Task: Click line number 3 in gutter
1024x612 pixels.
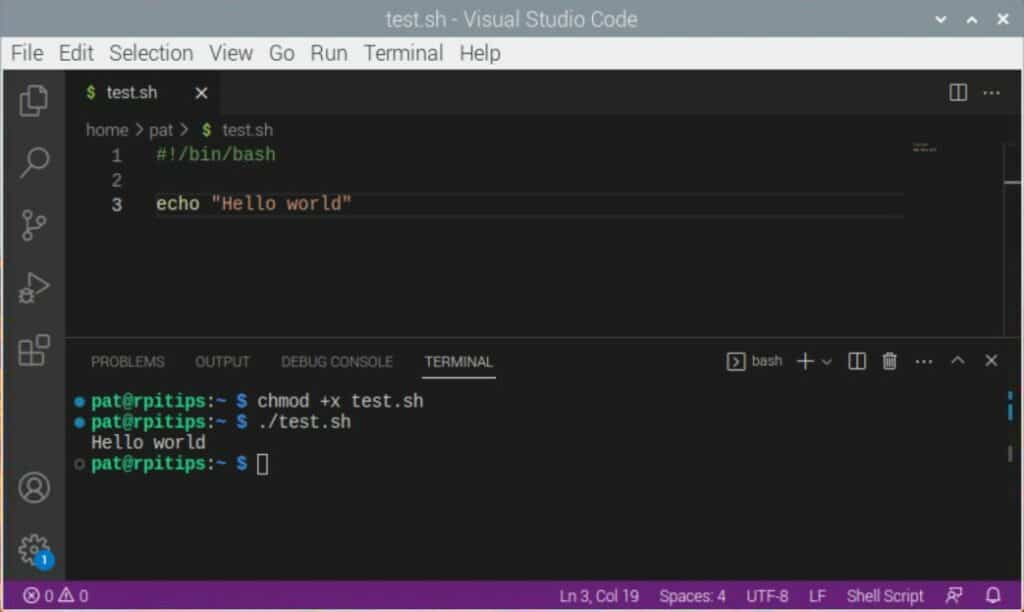Action: [x=116, y=204]
